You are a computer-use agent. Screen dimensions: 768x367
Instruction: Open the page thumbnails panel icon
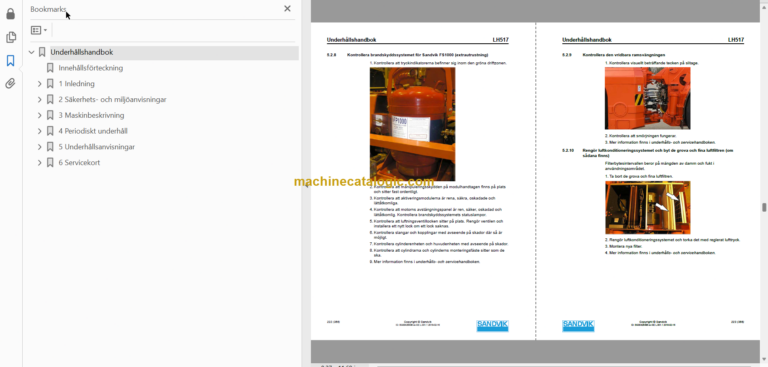pos(10,37)
